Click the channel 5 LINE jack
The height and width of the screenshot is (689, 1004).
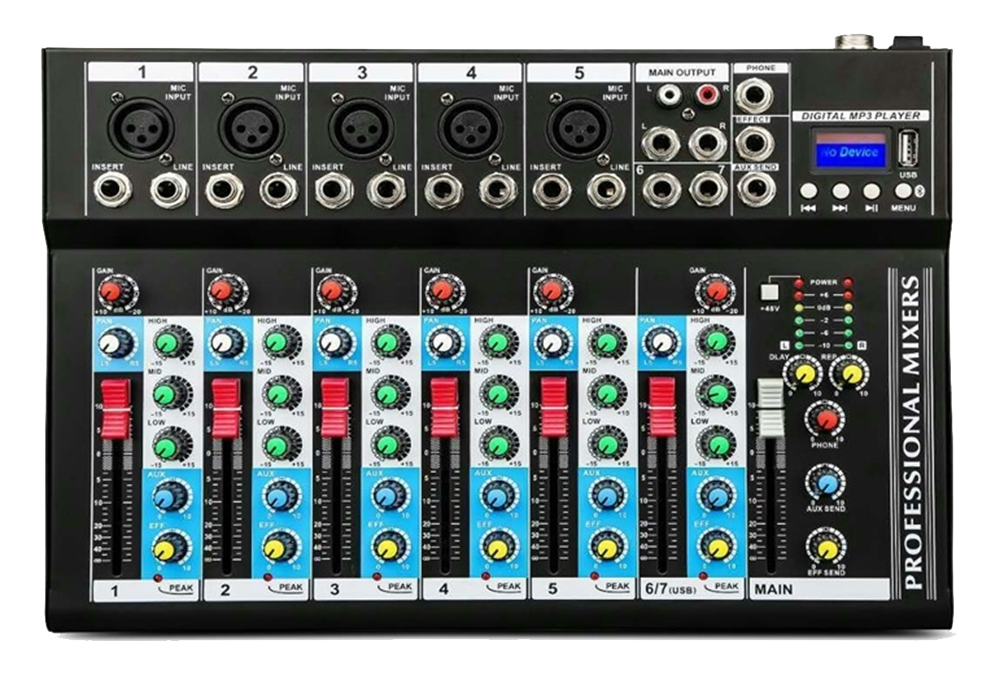click(605, 189)
